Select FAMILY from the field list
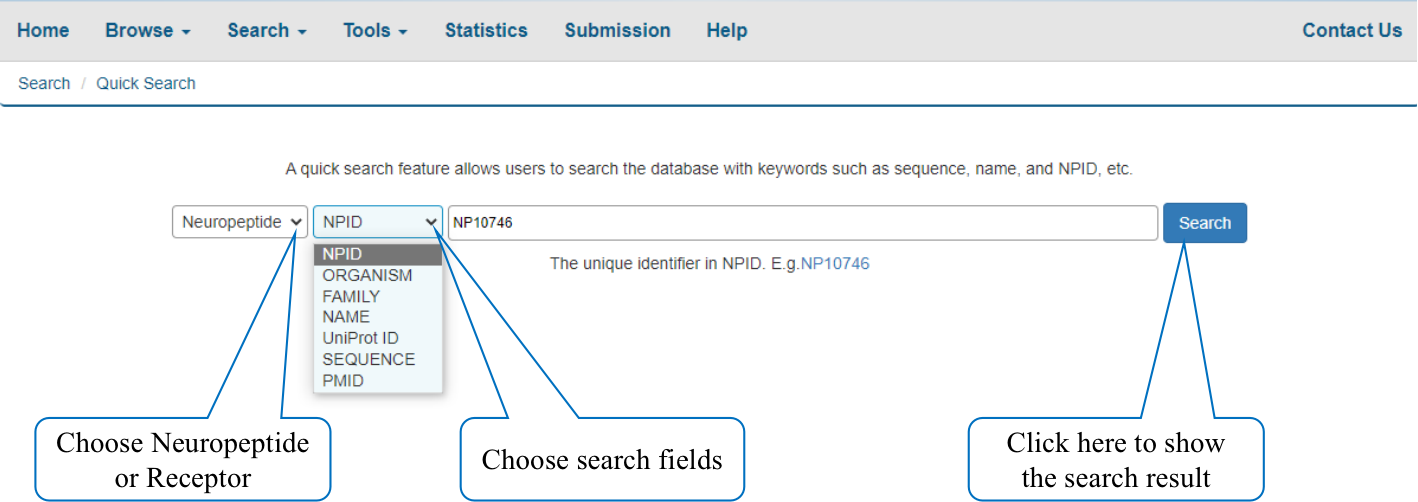Image resolution: width=1418 pixels, height=502 pixels. coord(351,296)
